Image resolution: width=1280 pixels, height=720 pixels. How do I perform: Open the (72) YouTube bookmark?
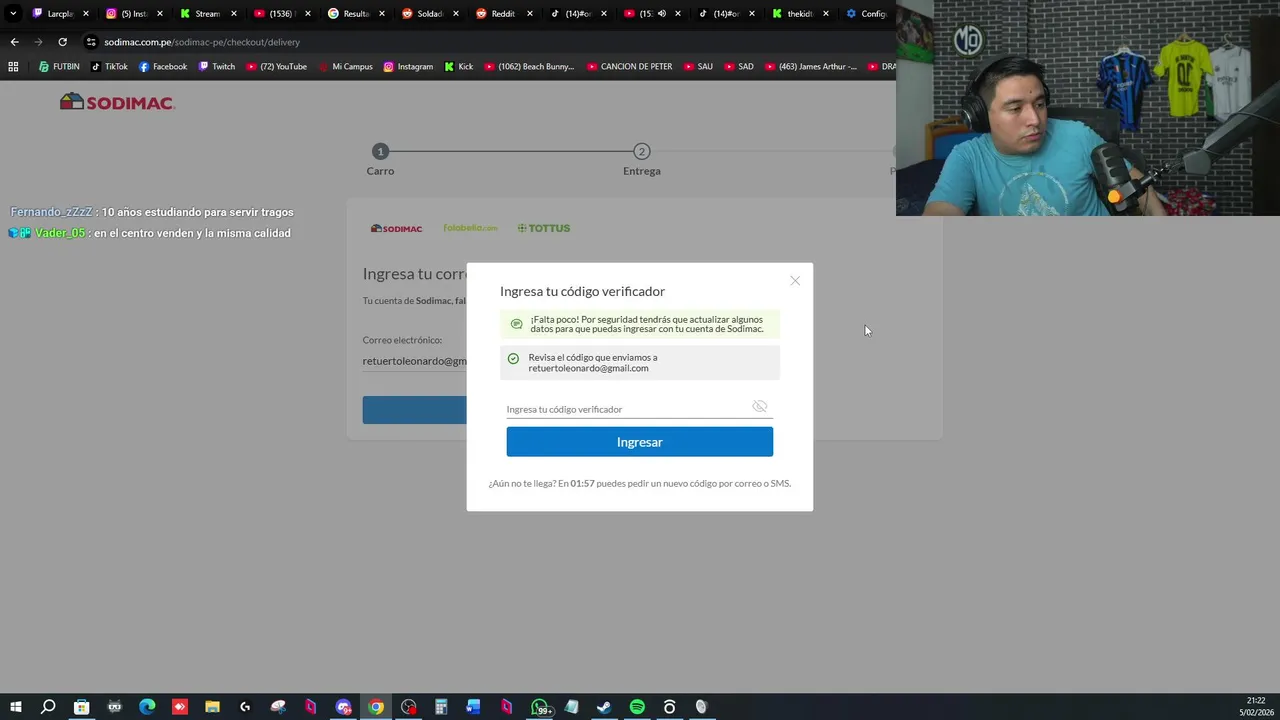click(276, 67)
